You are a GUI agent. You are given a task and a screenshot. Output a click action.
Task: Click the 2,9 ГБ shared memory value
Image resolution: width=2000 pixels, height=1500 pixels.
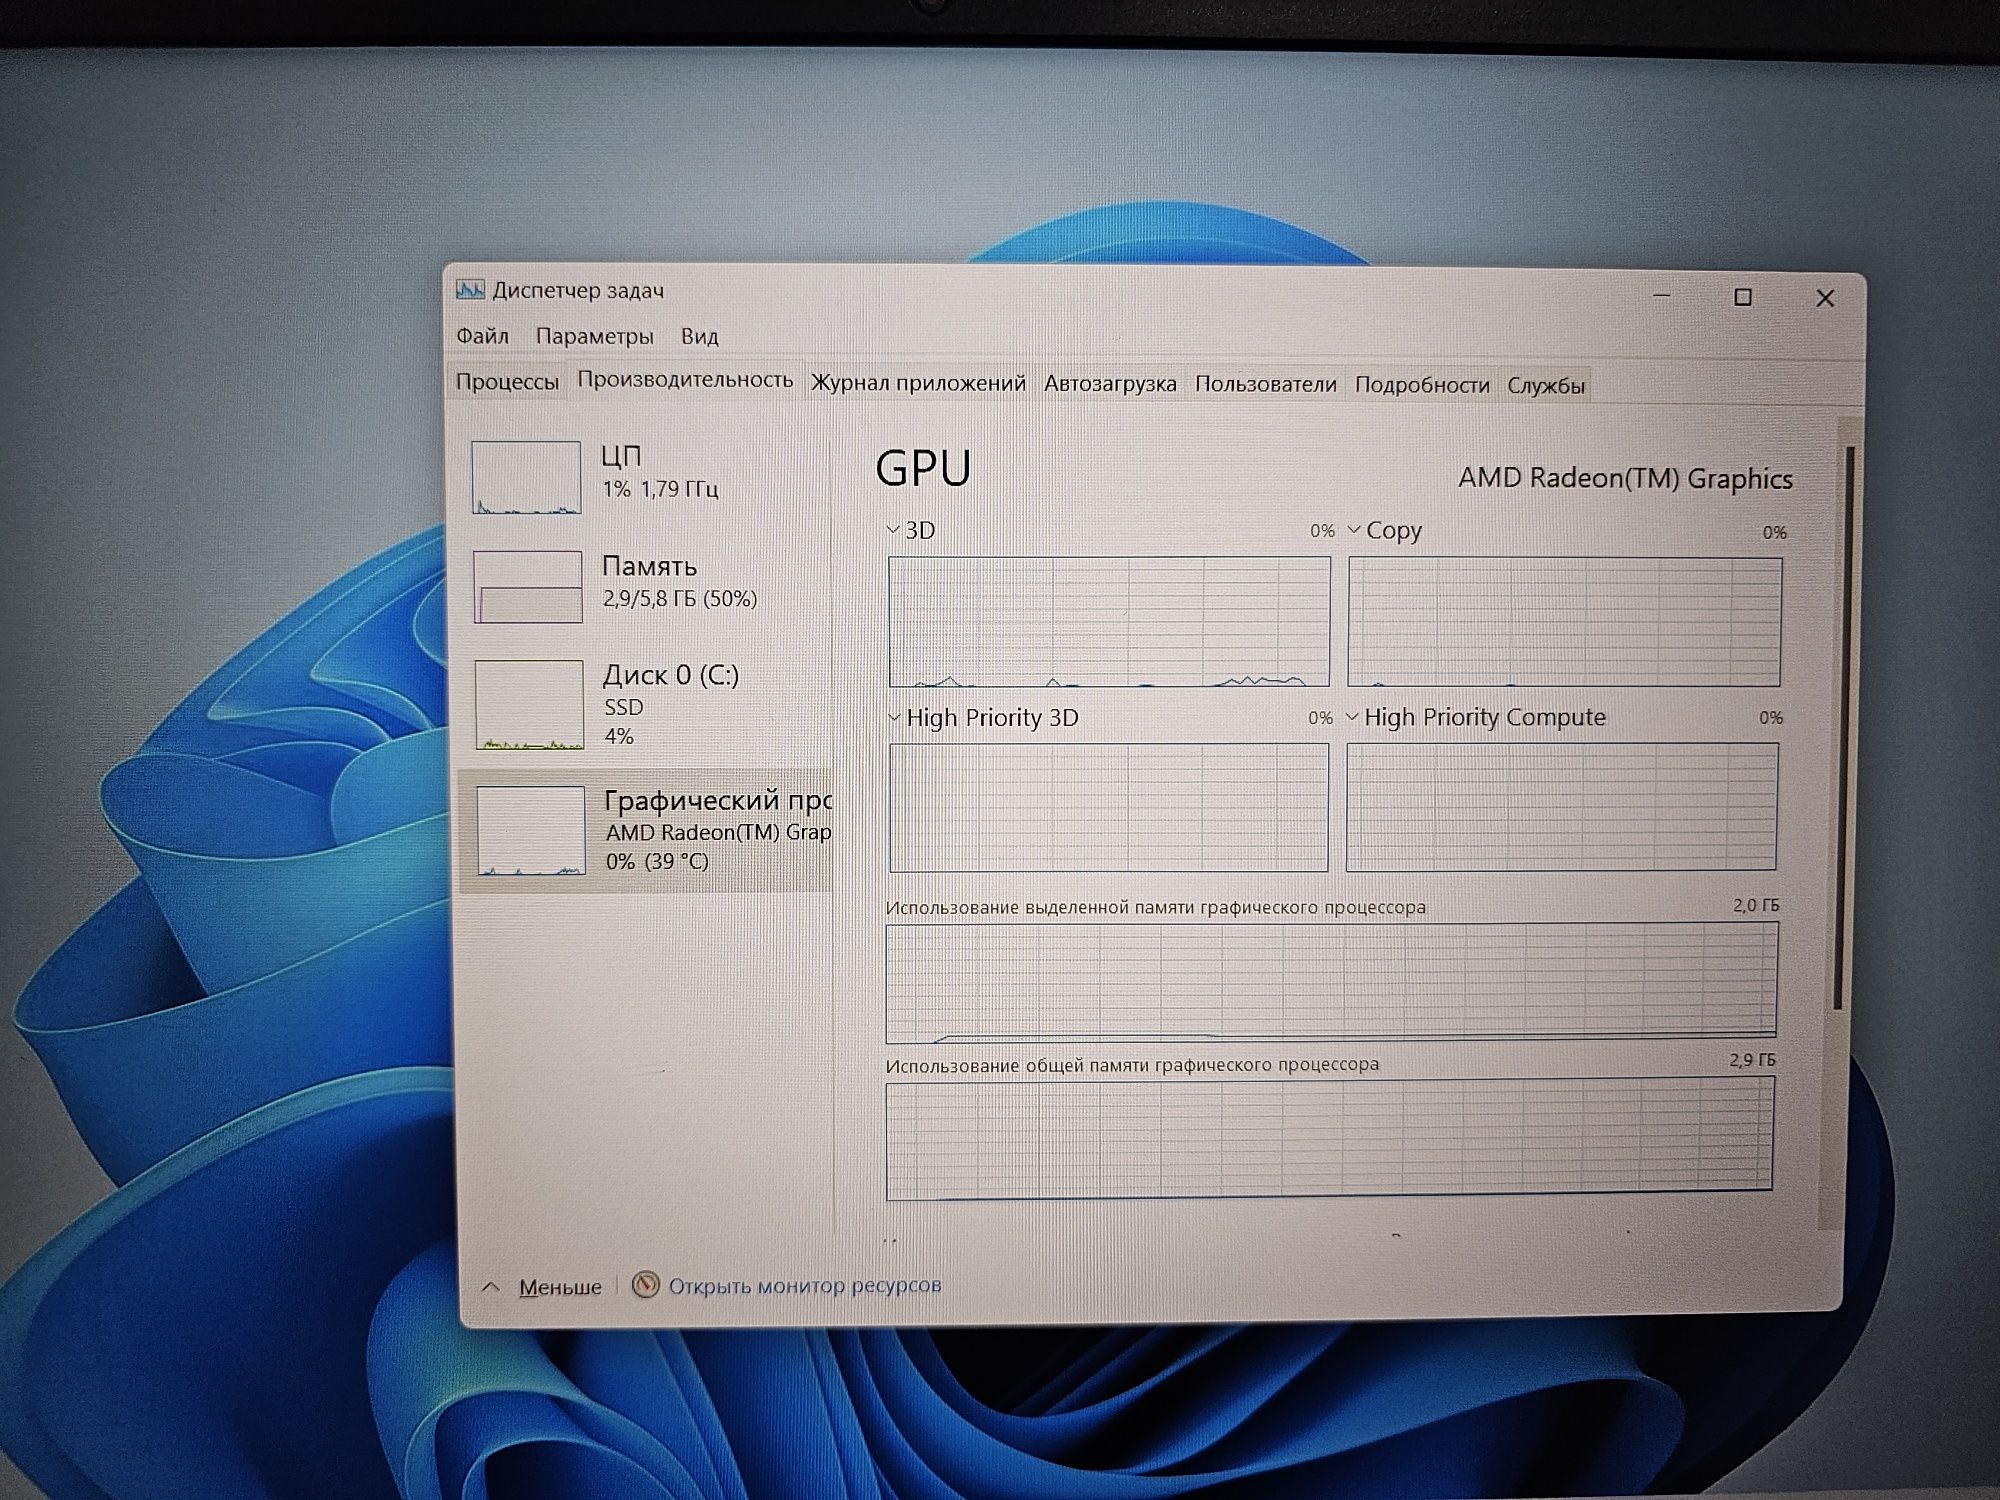1753,1060
